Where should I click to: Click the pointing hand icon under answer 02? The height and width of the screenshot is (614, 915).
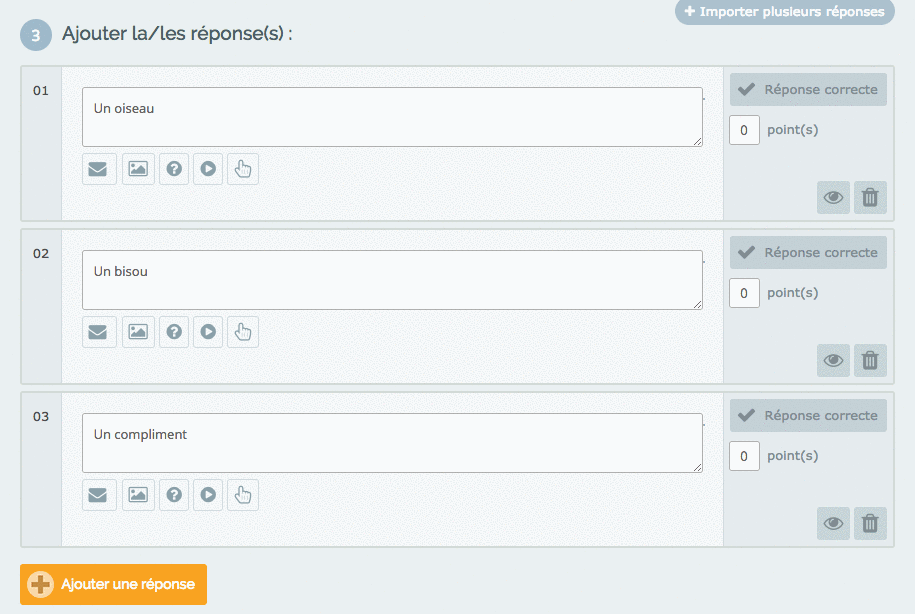(x=243, y=332)
